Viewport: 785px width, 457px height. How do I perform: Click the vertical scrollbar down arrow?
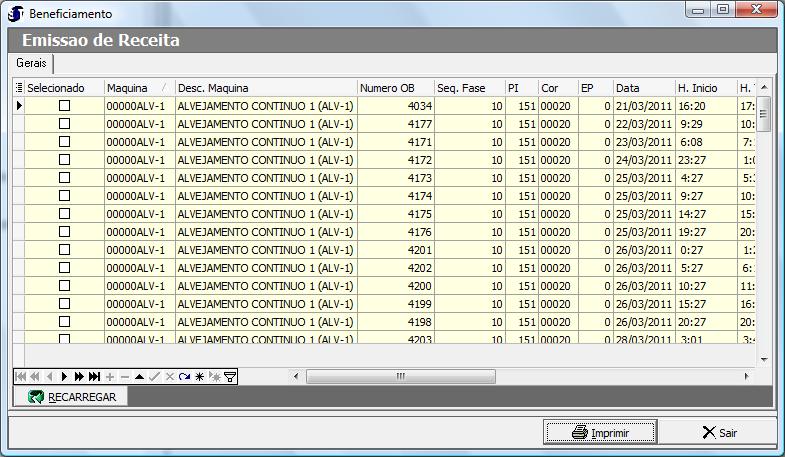(x=764, y=359)
